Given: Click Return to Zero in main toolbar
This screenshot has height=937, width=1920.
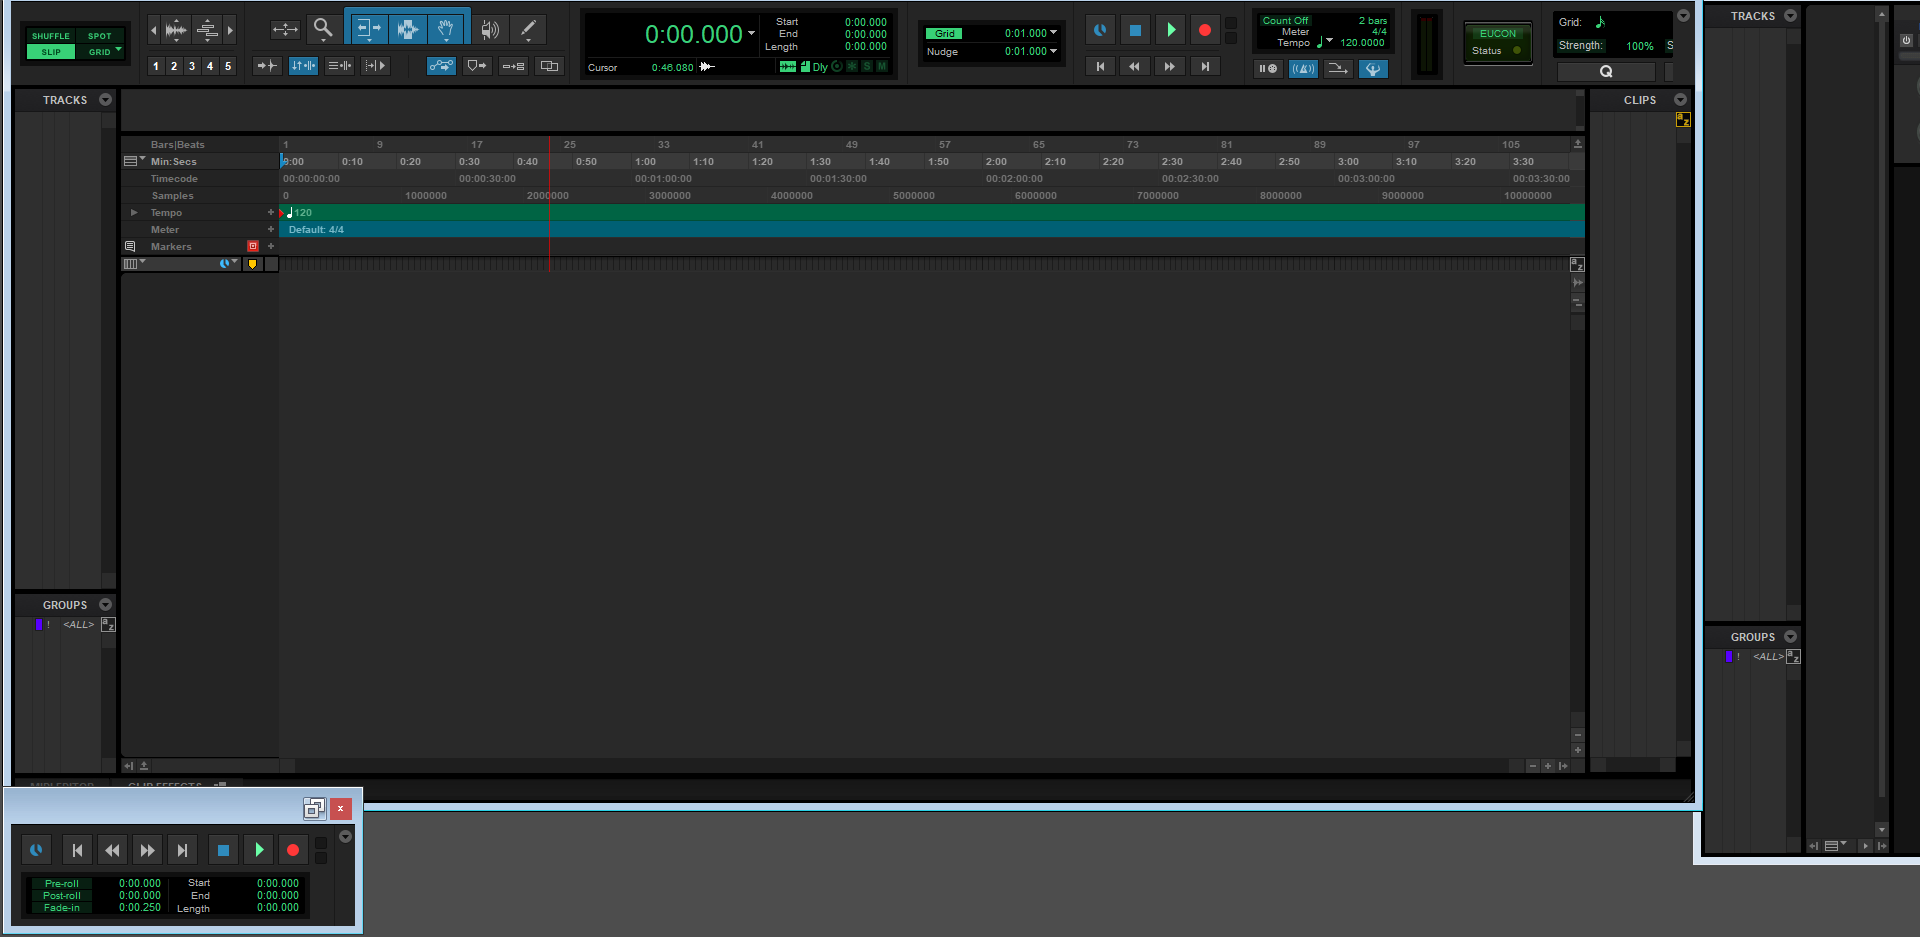Looking at the screenshot, I should pos(1100,66).
